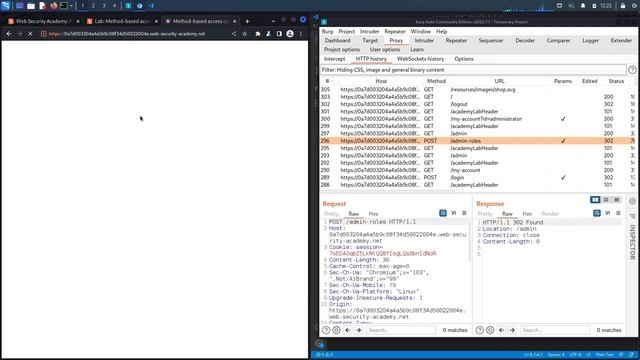Switch request view to Hex

(373, 213)
